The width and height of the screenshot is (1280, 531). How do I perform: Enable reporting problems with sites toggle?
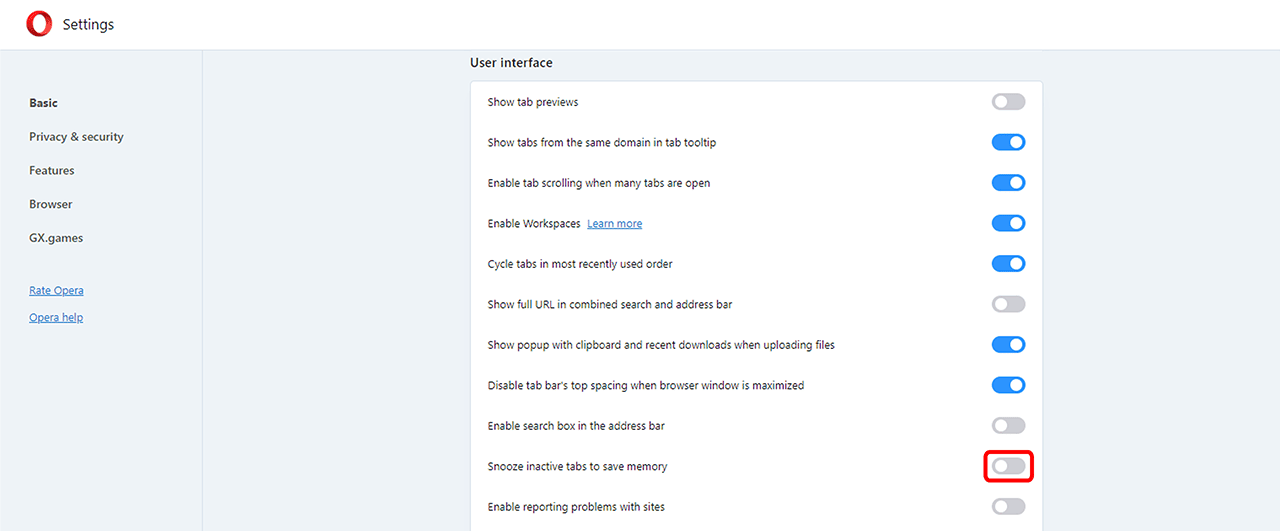click(1008, 507)
